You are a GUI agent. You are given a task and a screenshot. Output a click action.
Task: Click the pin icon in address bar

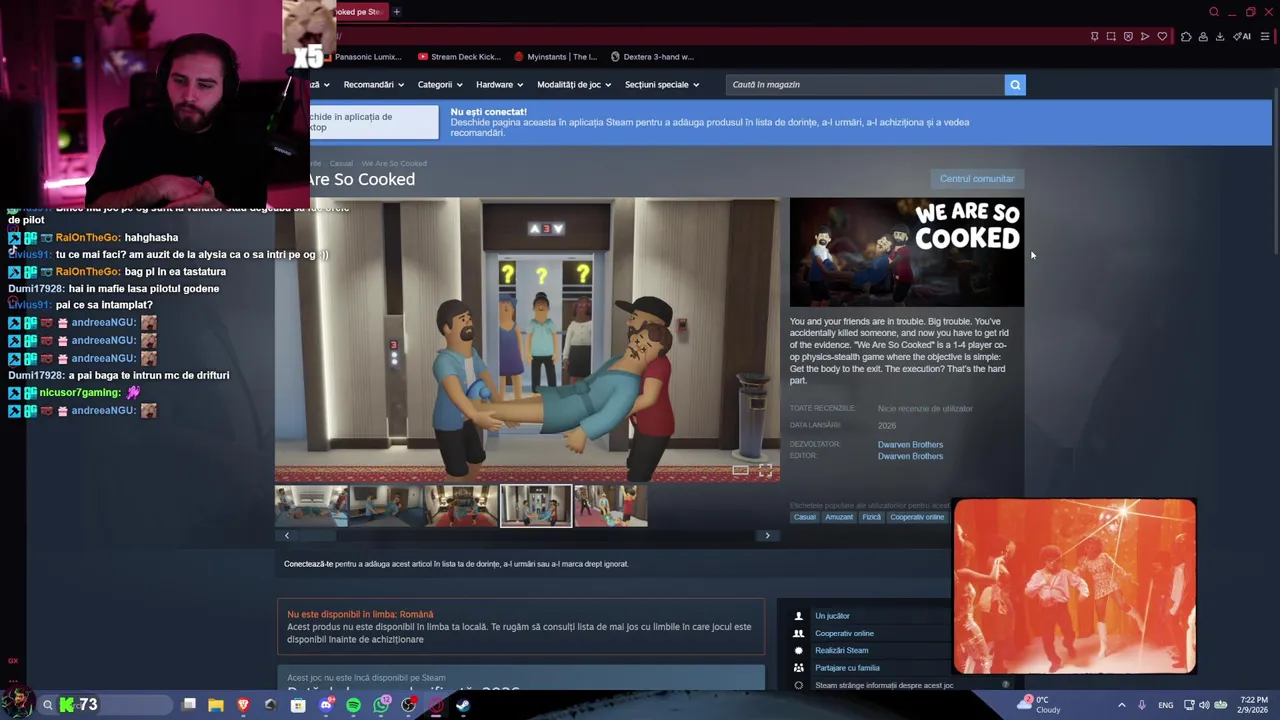[1095, 37]
